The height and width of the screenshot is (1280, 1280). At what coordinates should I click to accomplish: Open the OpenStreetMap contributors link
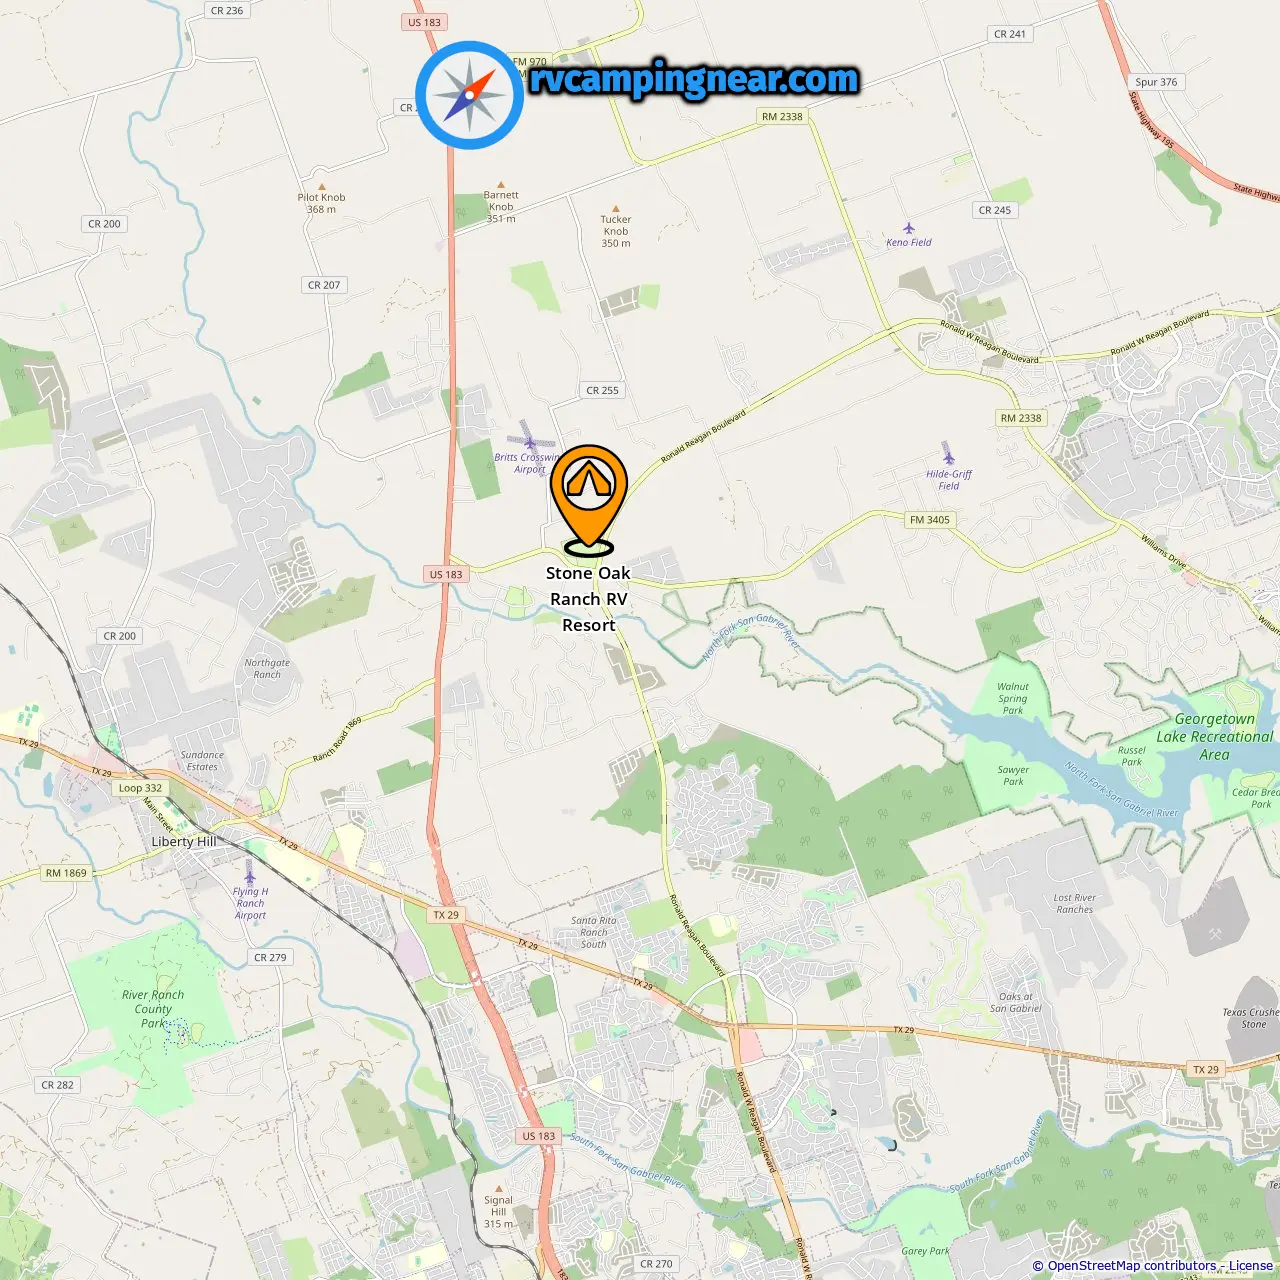(x=1132, y=1266)
